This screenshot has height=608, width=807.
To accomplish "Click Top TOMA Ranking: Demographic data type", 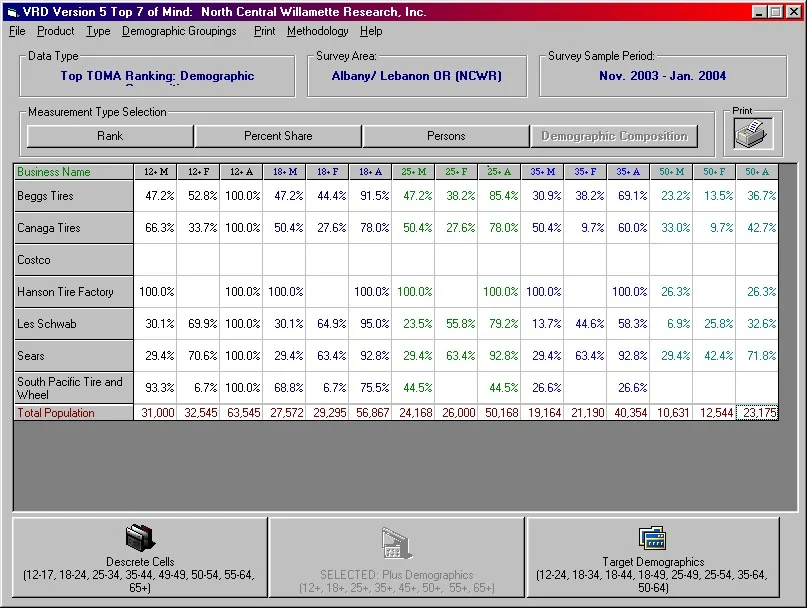I will (157, 76).
